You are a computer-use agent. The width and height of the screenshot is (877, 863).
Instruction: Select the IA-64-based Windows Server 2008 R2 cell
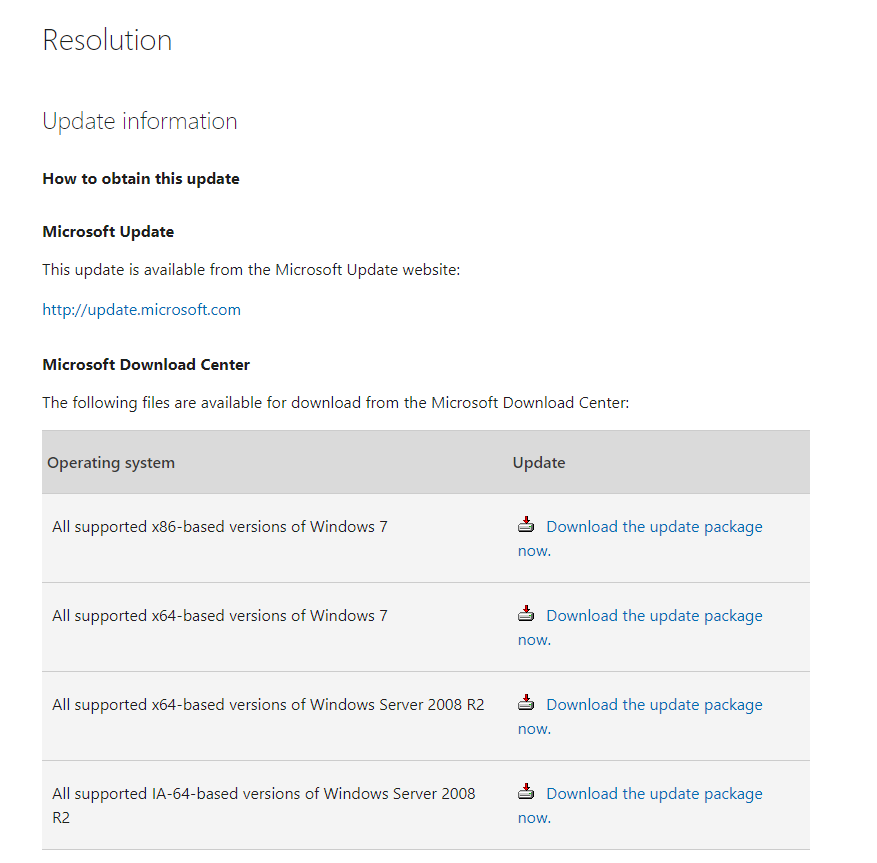tap(264, 804)
